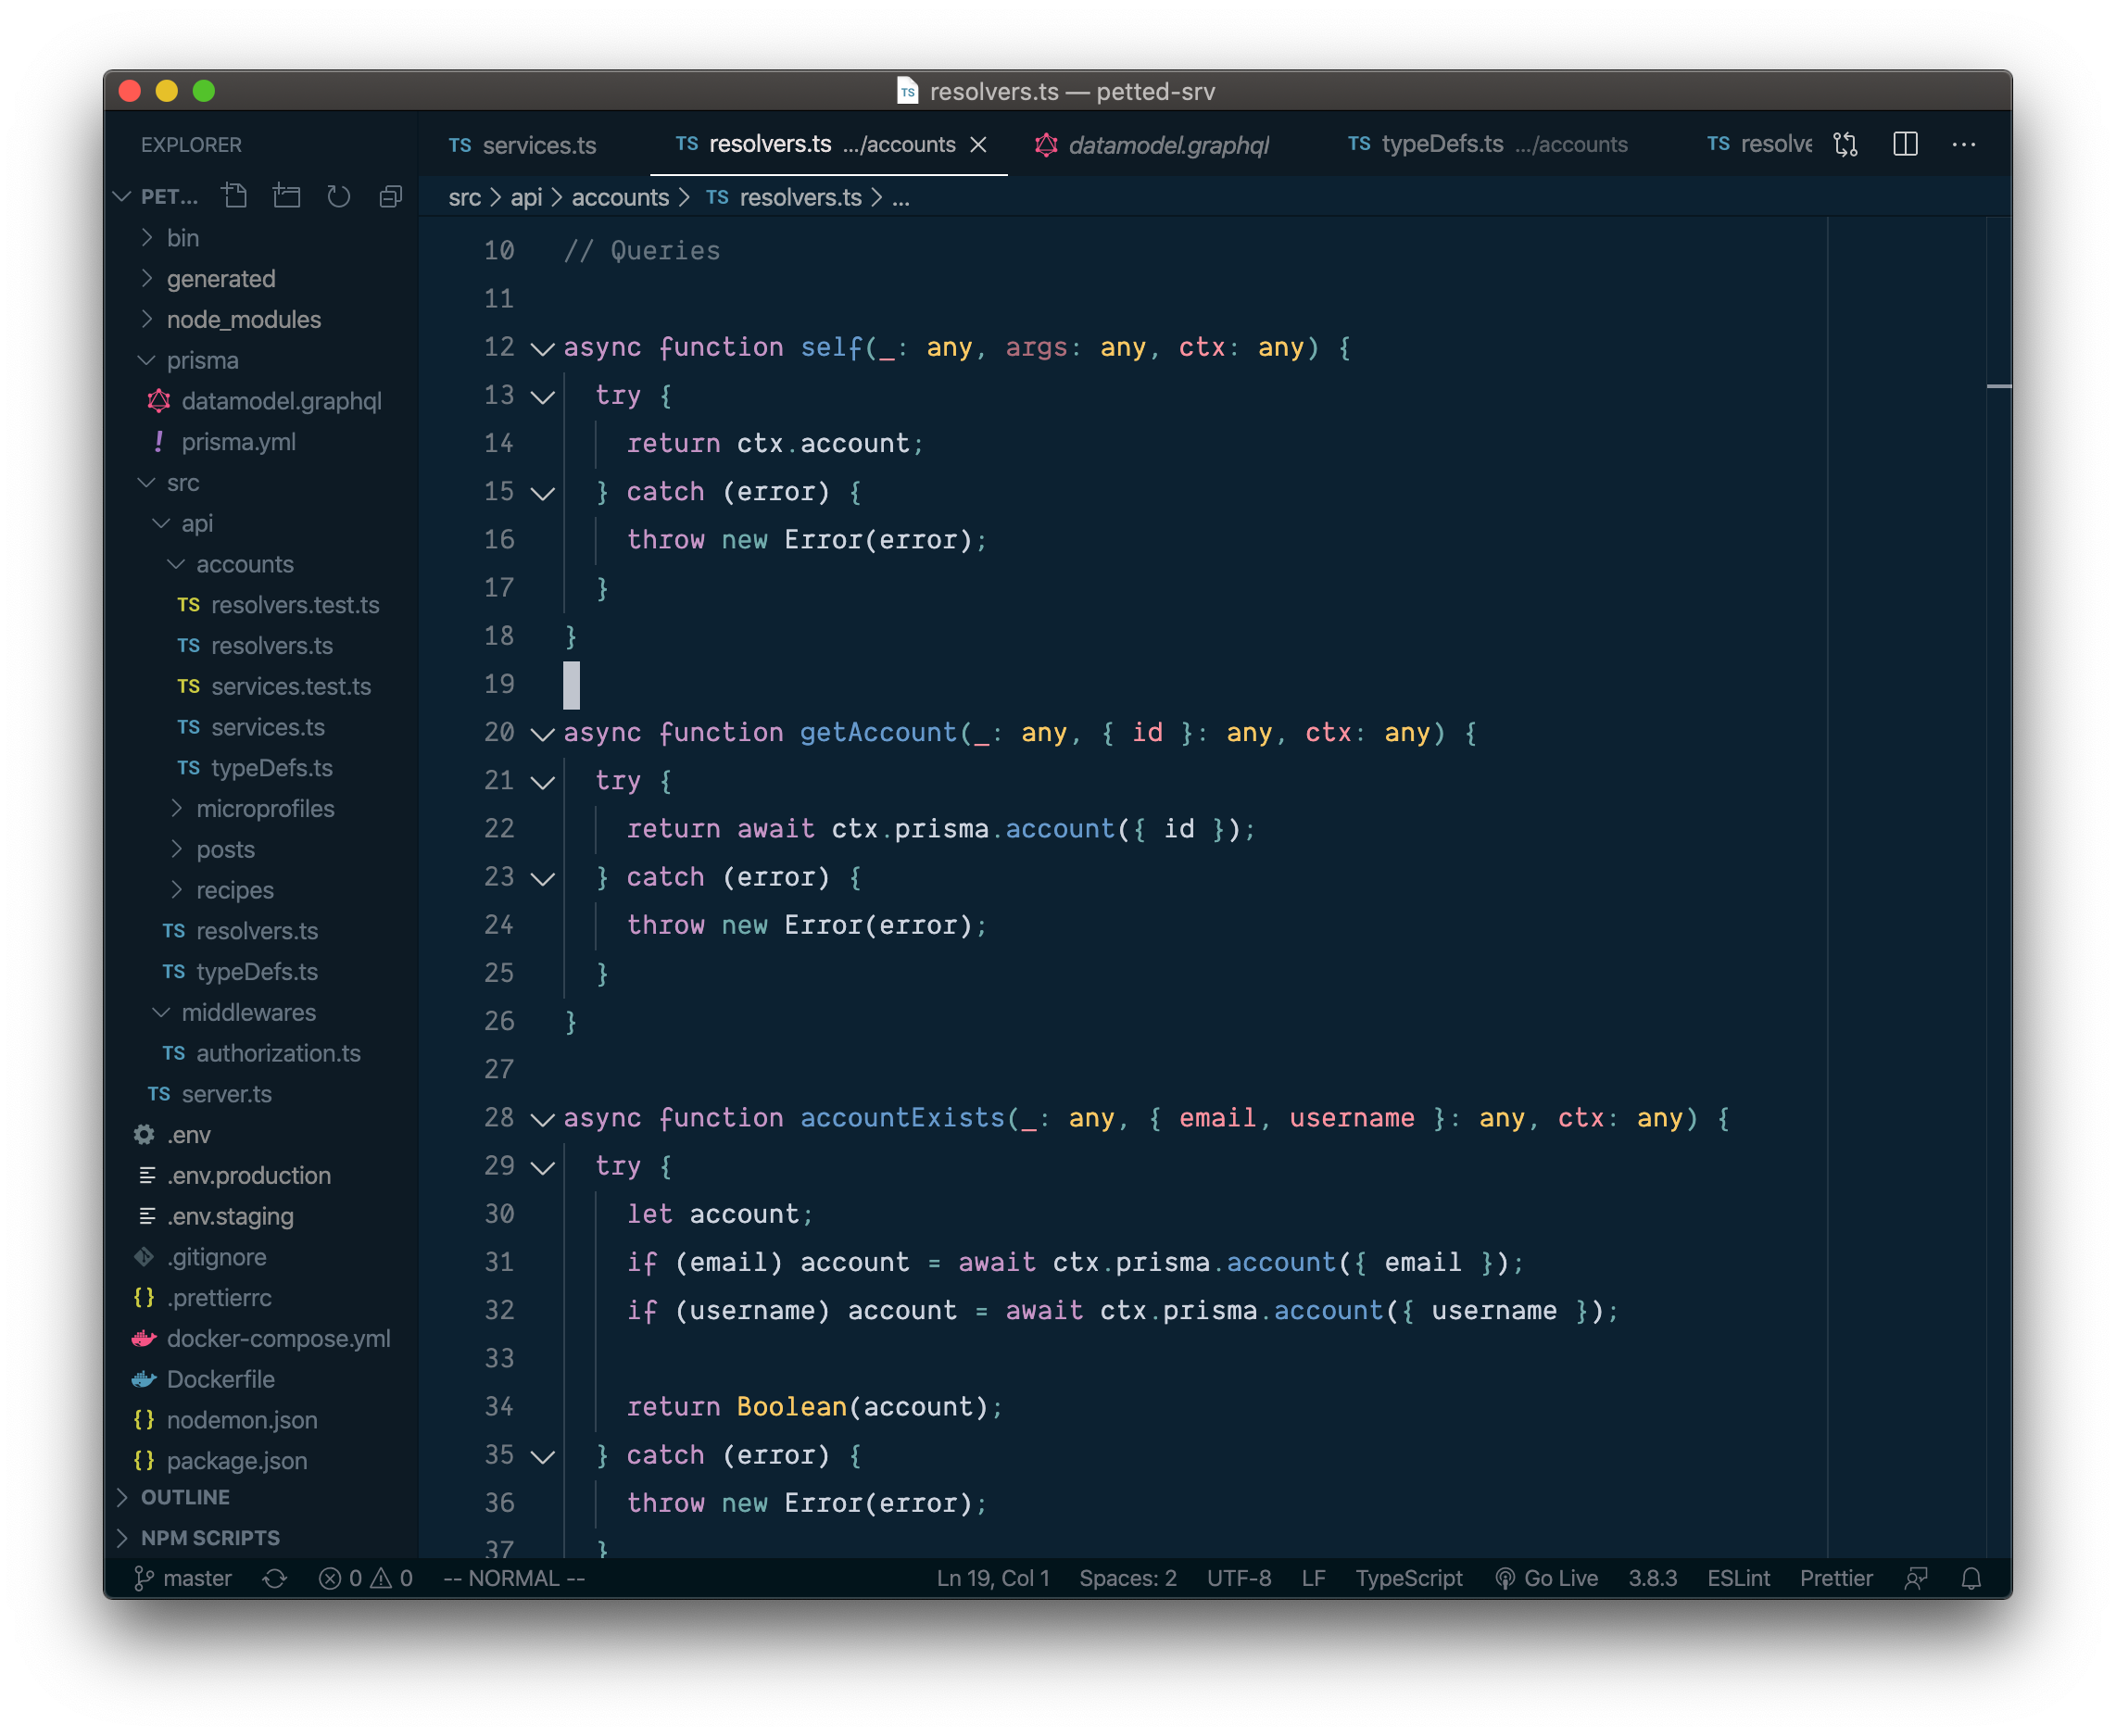The height and width of the screenshot is (1736, 2116).
Task: Fold the self function at line 12
Action: [x=543, y=349]
